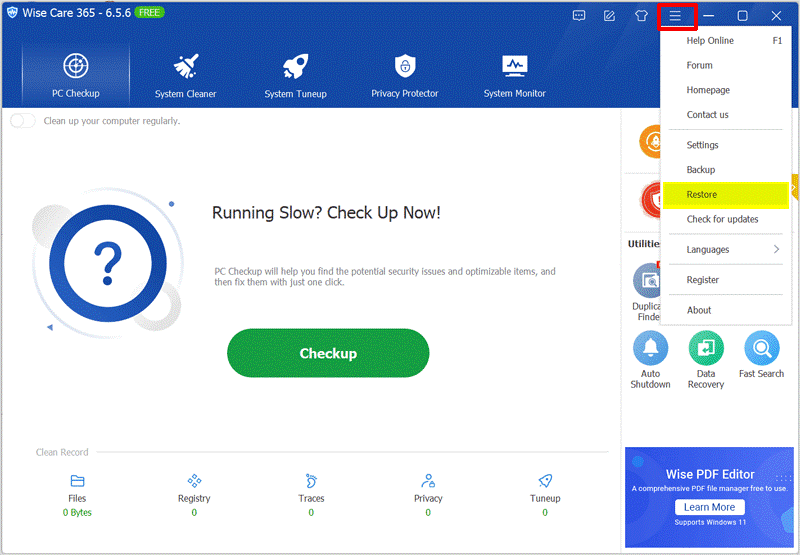
Task: Click the edit note icon in title bar
Action: (x=610, y=16)
